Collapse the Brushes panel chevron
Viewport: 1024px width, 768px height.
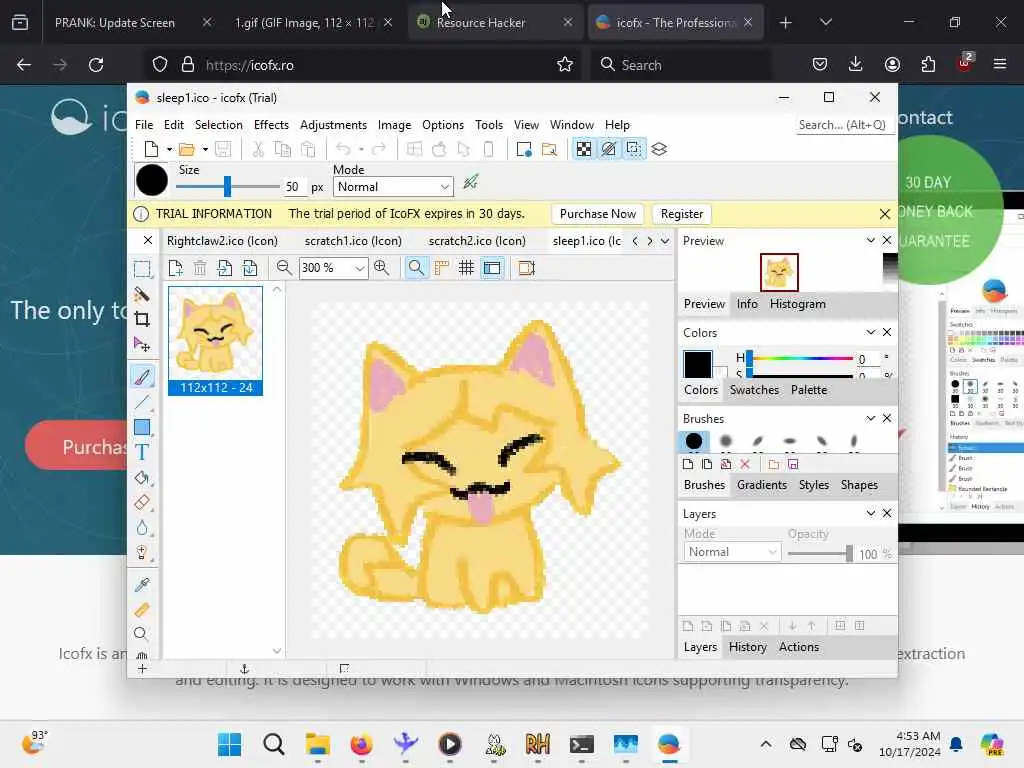click(x=871, y=418)
